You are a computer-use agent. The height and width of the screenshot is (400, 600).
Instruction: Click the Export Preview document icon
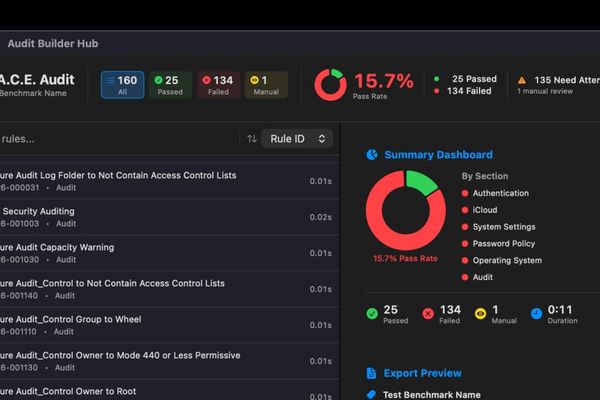click(x=371, y=373)
